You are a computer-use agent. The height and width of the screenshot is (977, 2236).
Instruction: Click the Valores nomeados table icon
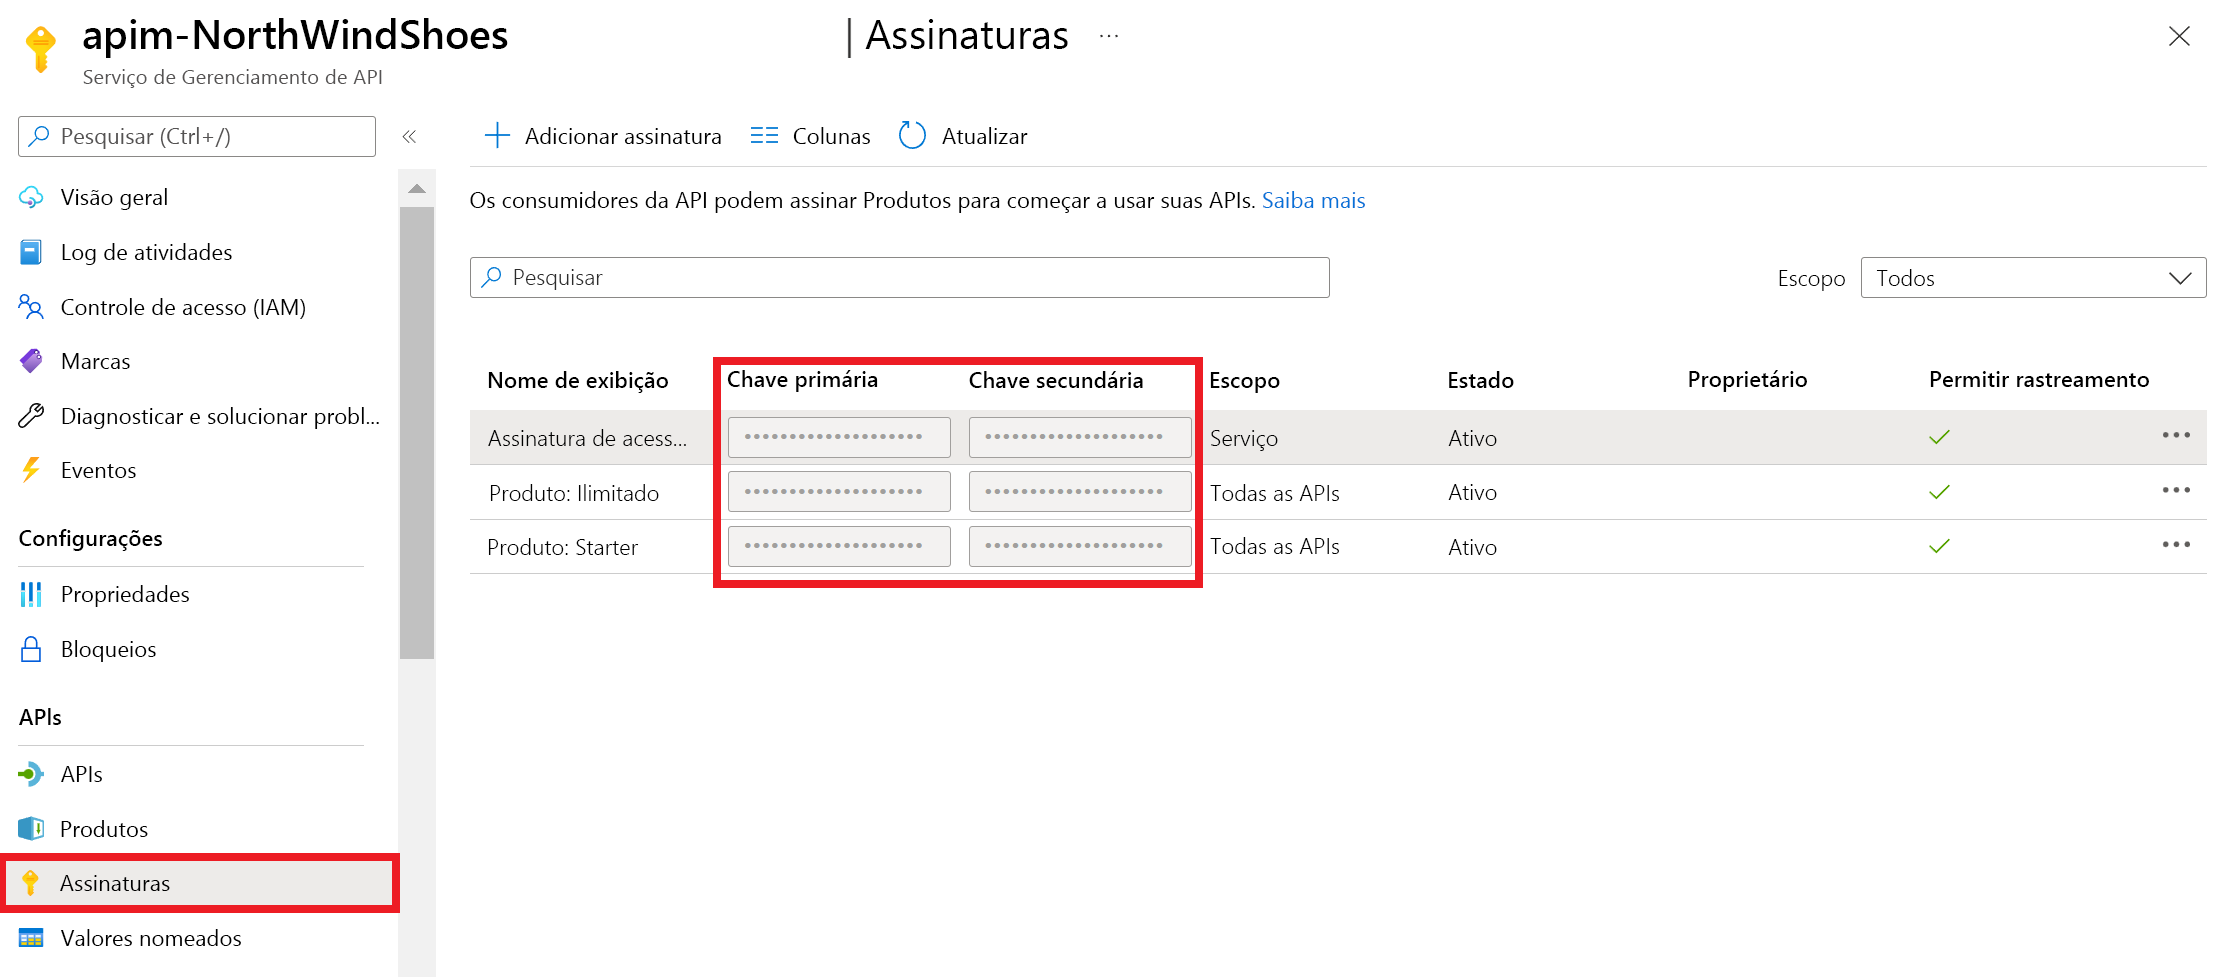31,938
